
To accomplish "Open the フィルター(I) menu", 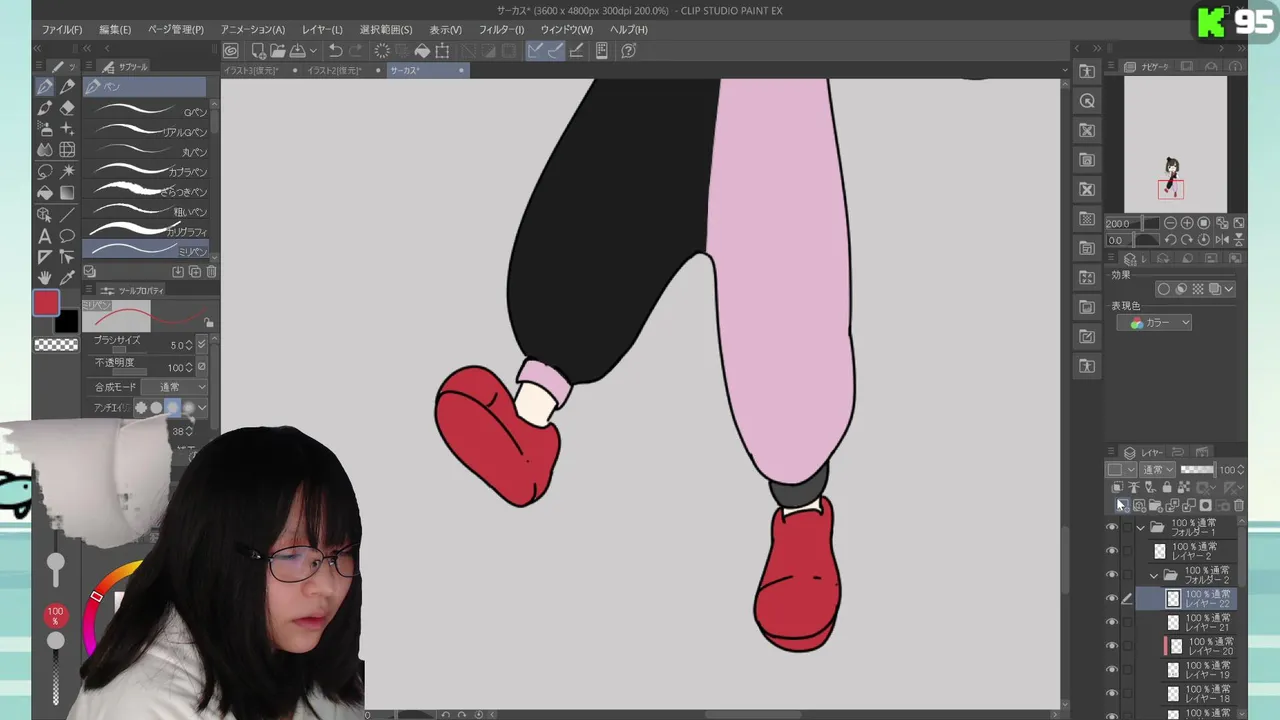I will click(501, 30).
